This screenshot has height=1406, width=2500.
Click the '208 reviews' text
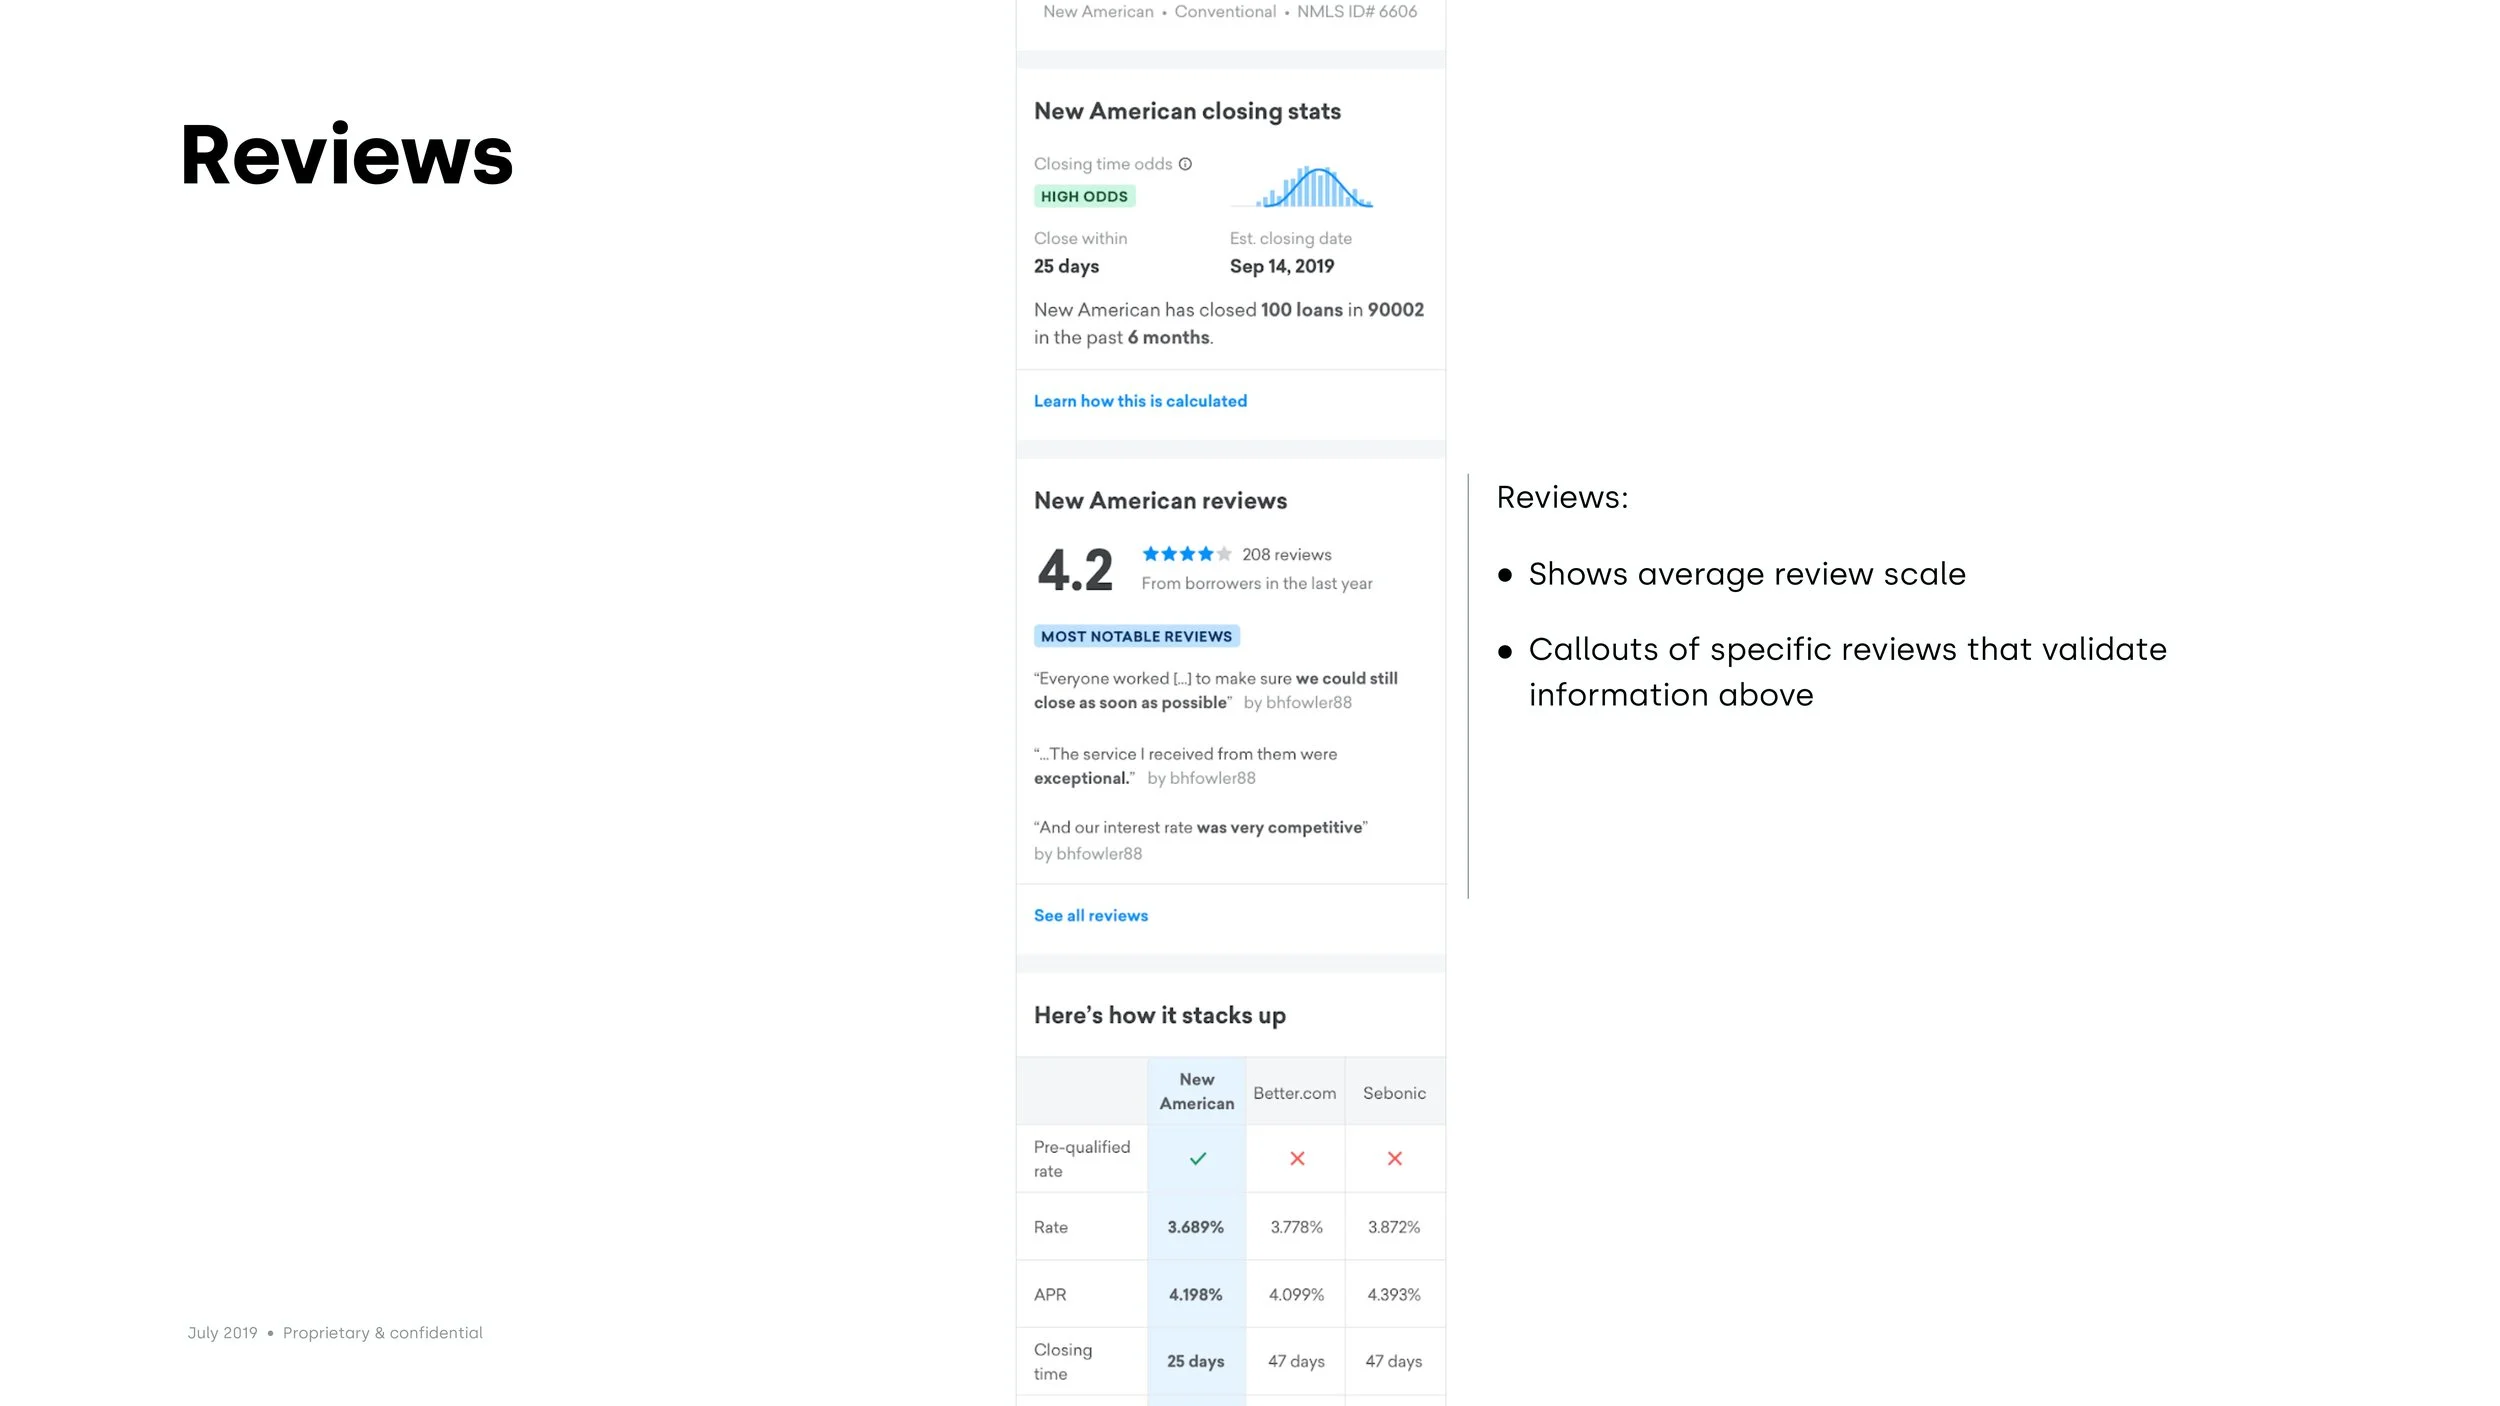click(1286, 554)
